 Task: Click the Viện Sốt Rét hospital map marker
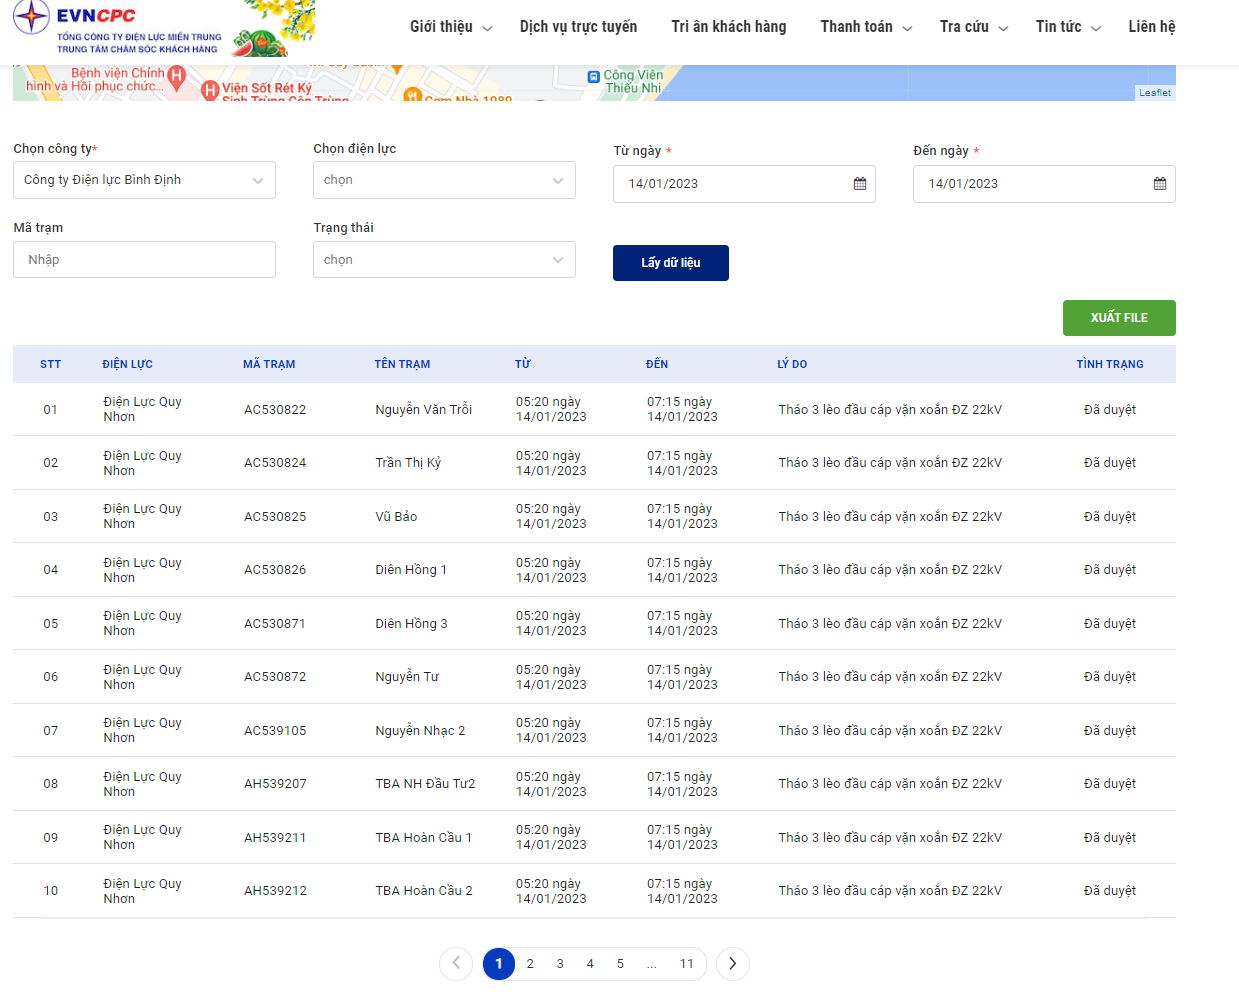[x=210, y=90]
